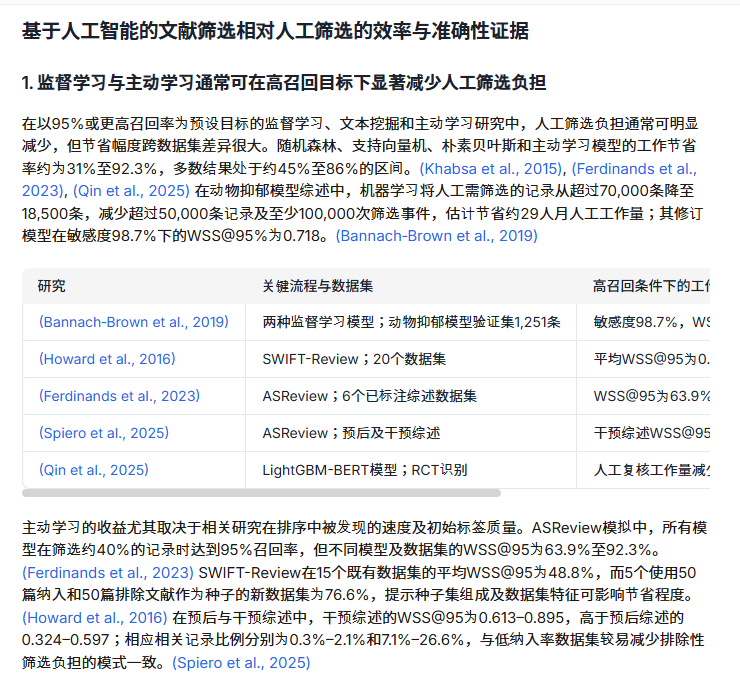Click cell beginning WSS@95为63.9%
The image size is (740, 685).
(643, 396)
